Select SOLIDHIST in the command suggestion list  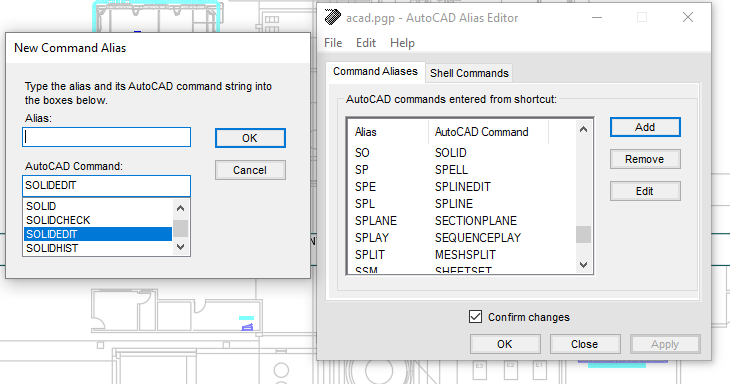pyautogui.click(x=98, y=248)
